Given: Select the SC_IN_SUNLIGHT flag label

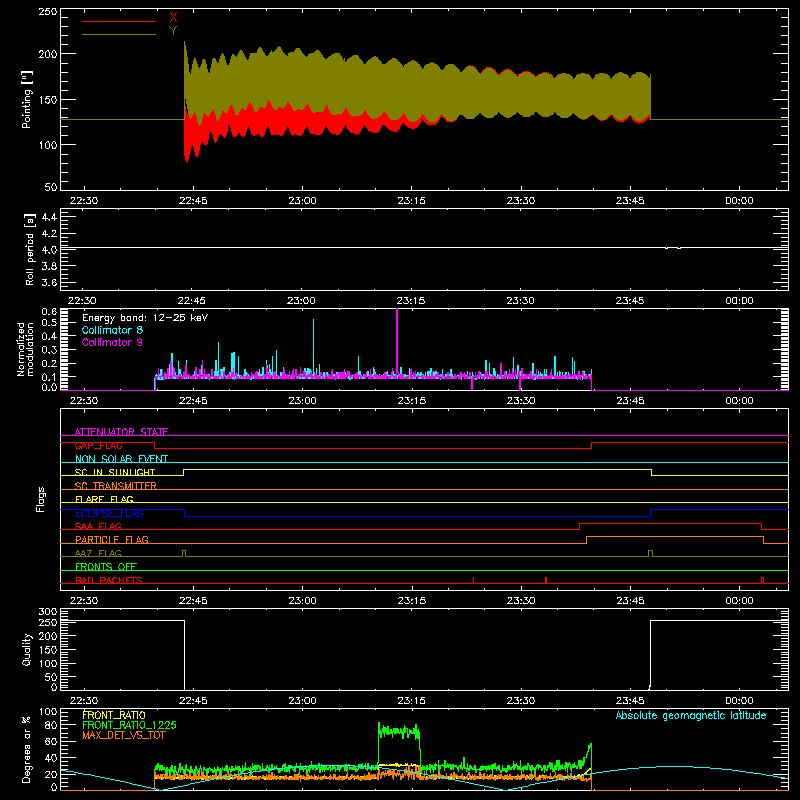Looking at the screenshot, I should pyautogui.click(x=115, y=472).
